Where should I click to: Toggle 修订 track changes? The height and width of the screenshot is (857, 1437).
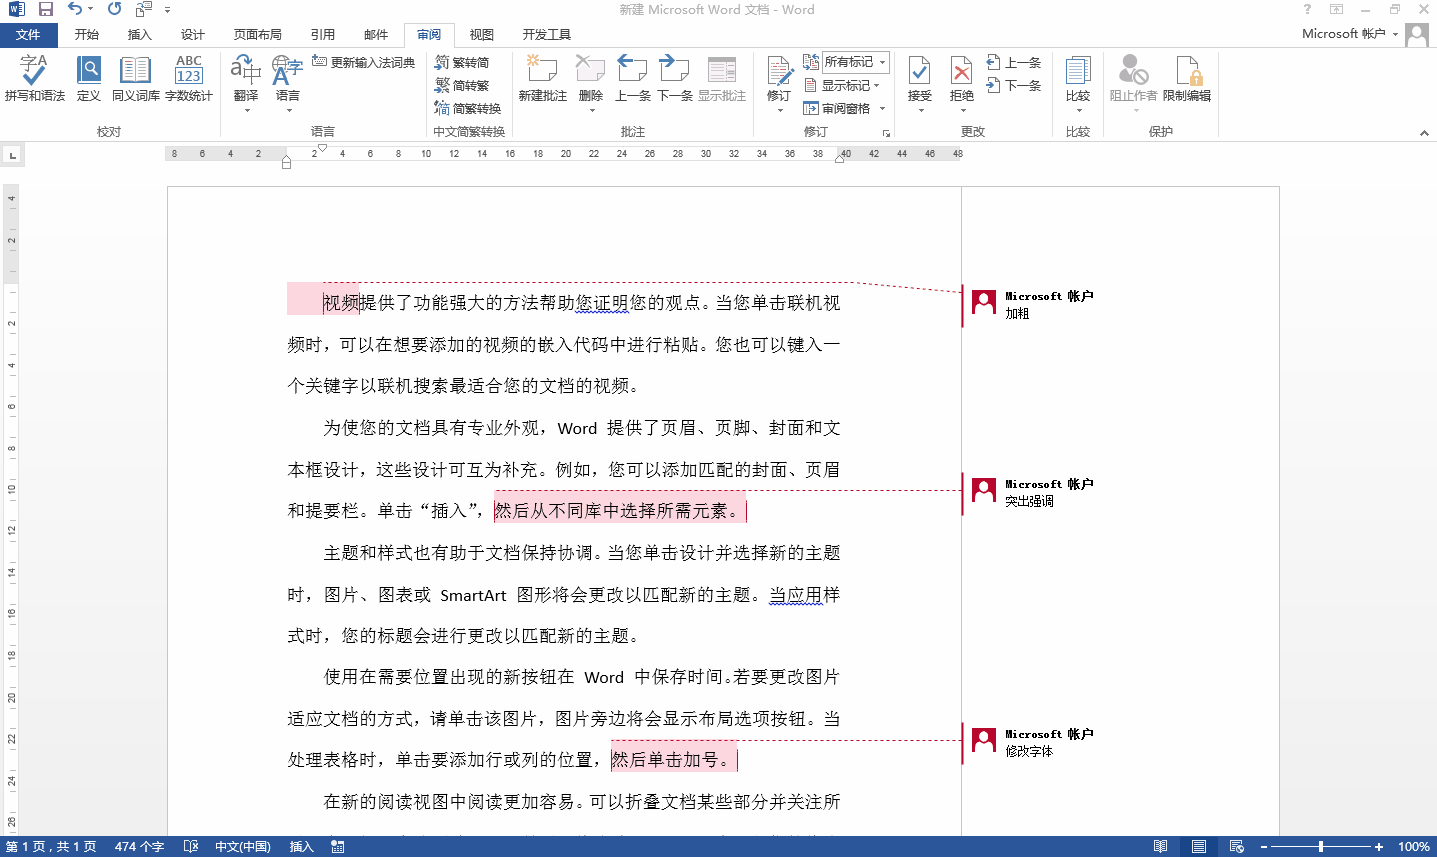pos(778,80)
